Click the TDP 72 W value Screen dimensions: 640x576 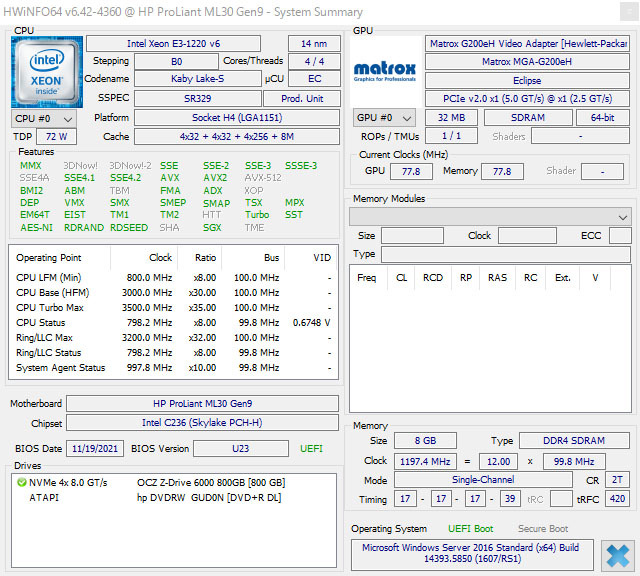coord(56,137)
